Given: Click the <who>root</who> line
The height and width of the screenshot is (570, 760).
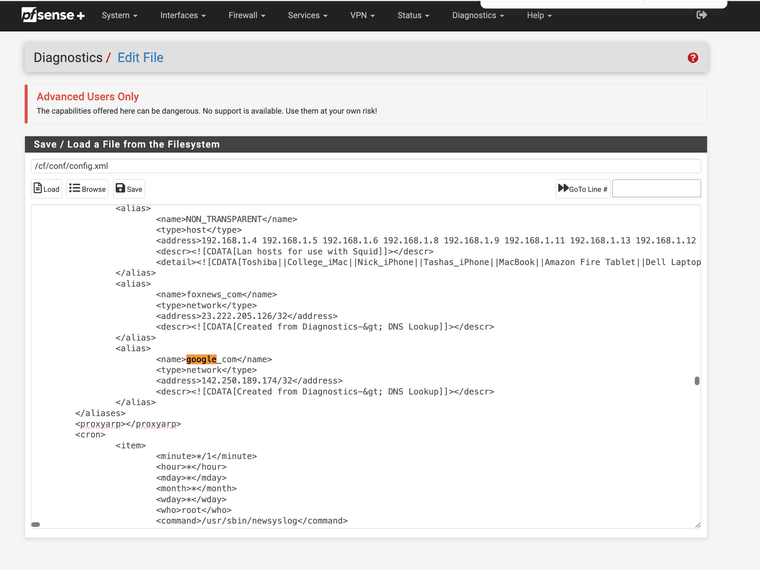Looking at the screenshot, I should point(194,510).
